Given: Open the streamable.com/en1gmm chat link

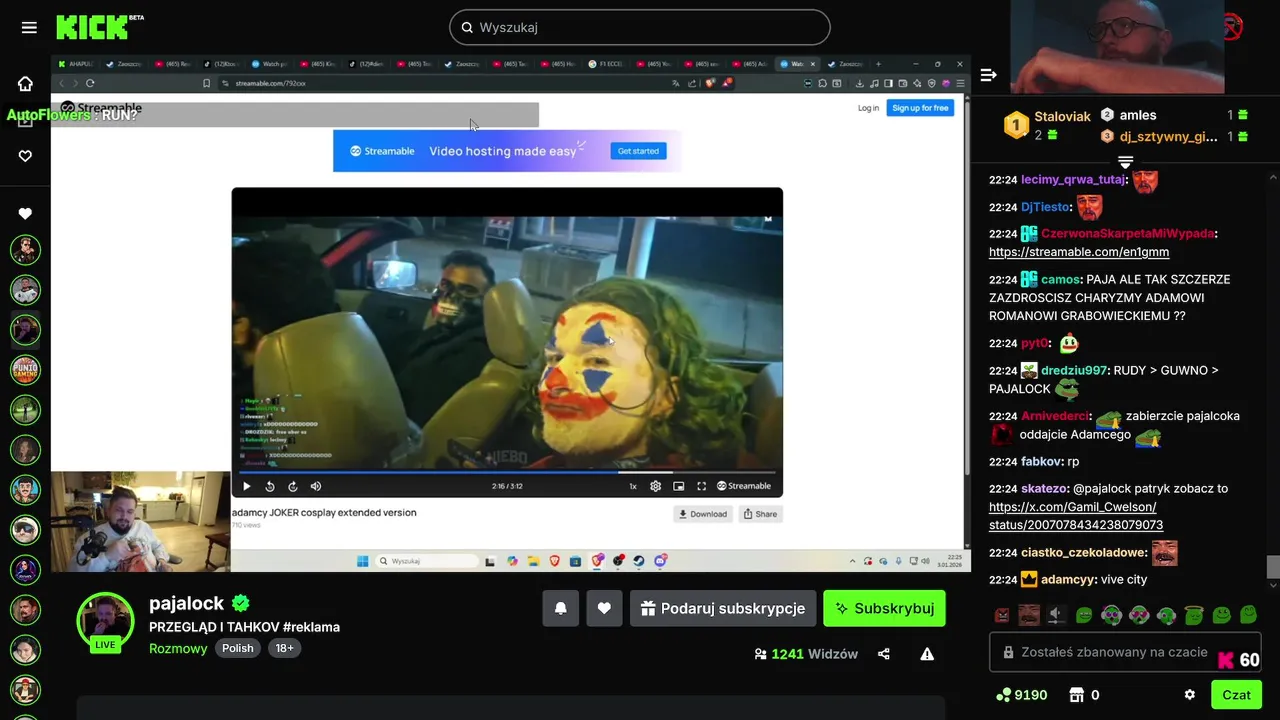Looking at the screenshot, I should [x=1078, y=252].
